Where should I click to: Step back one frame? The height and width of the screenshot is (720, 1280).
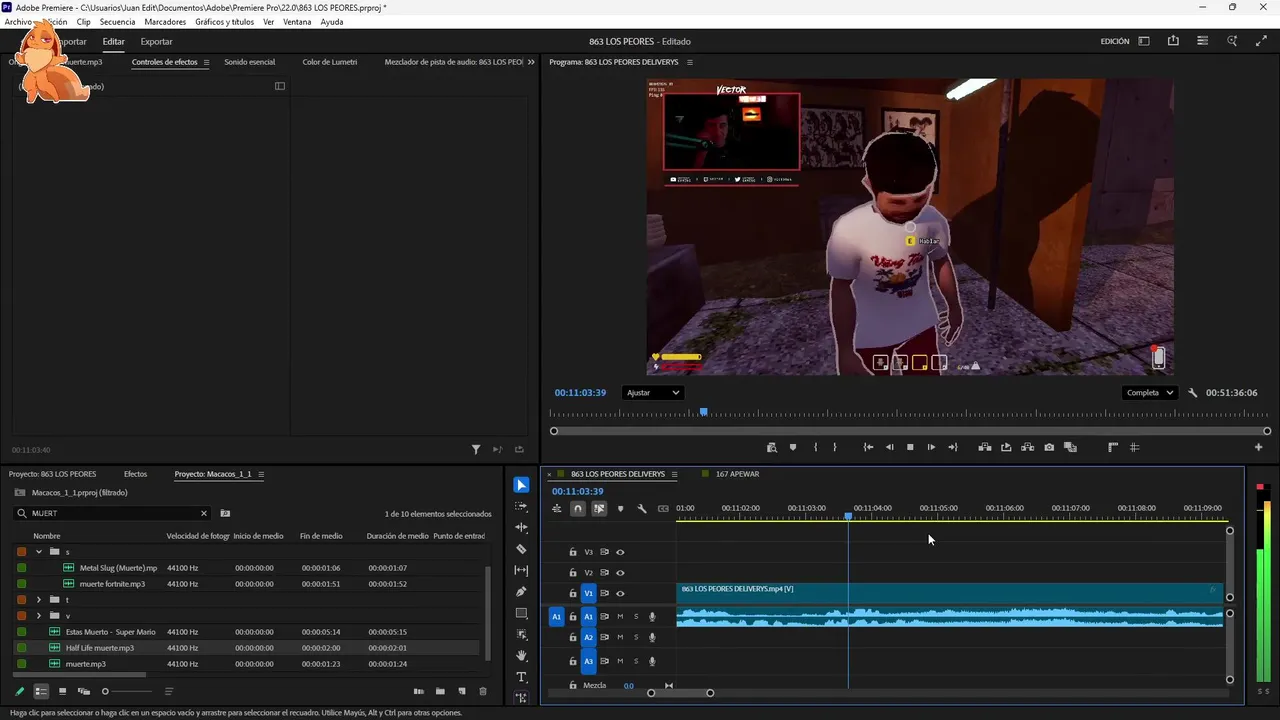coord(889,447)
